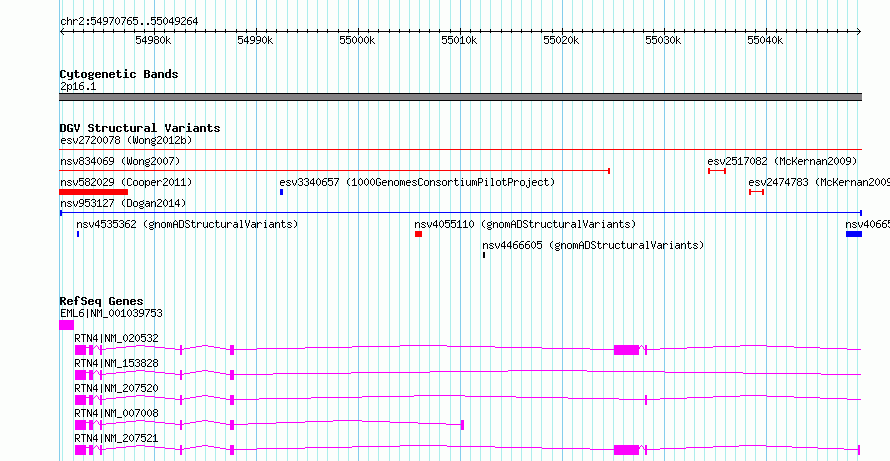Click the small blue esv3340657 variant marker
Screen dimensions: 890x461
[281, 192]
